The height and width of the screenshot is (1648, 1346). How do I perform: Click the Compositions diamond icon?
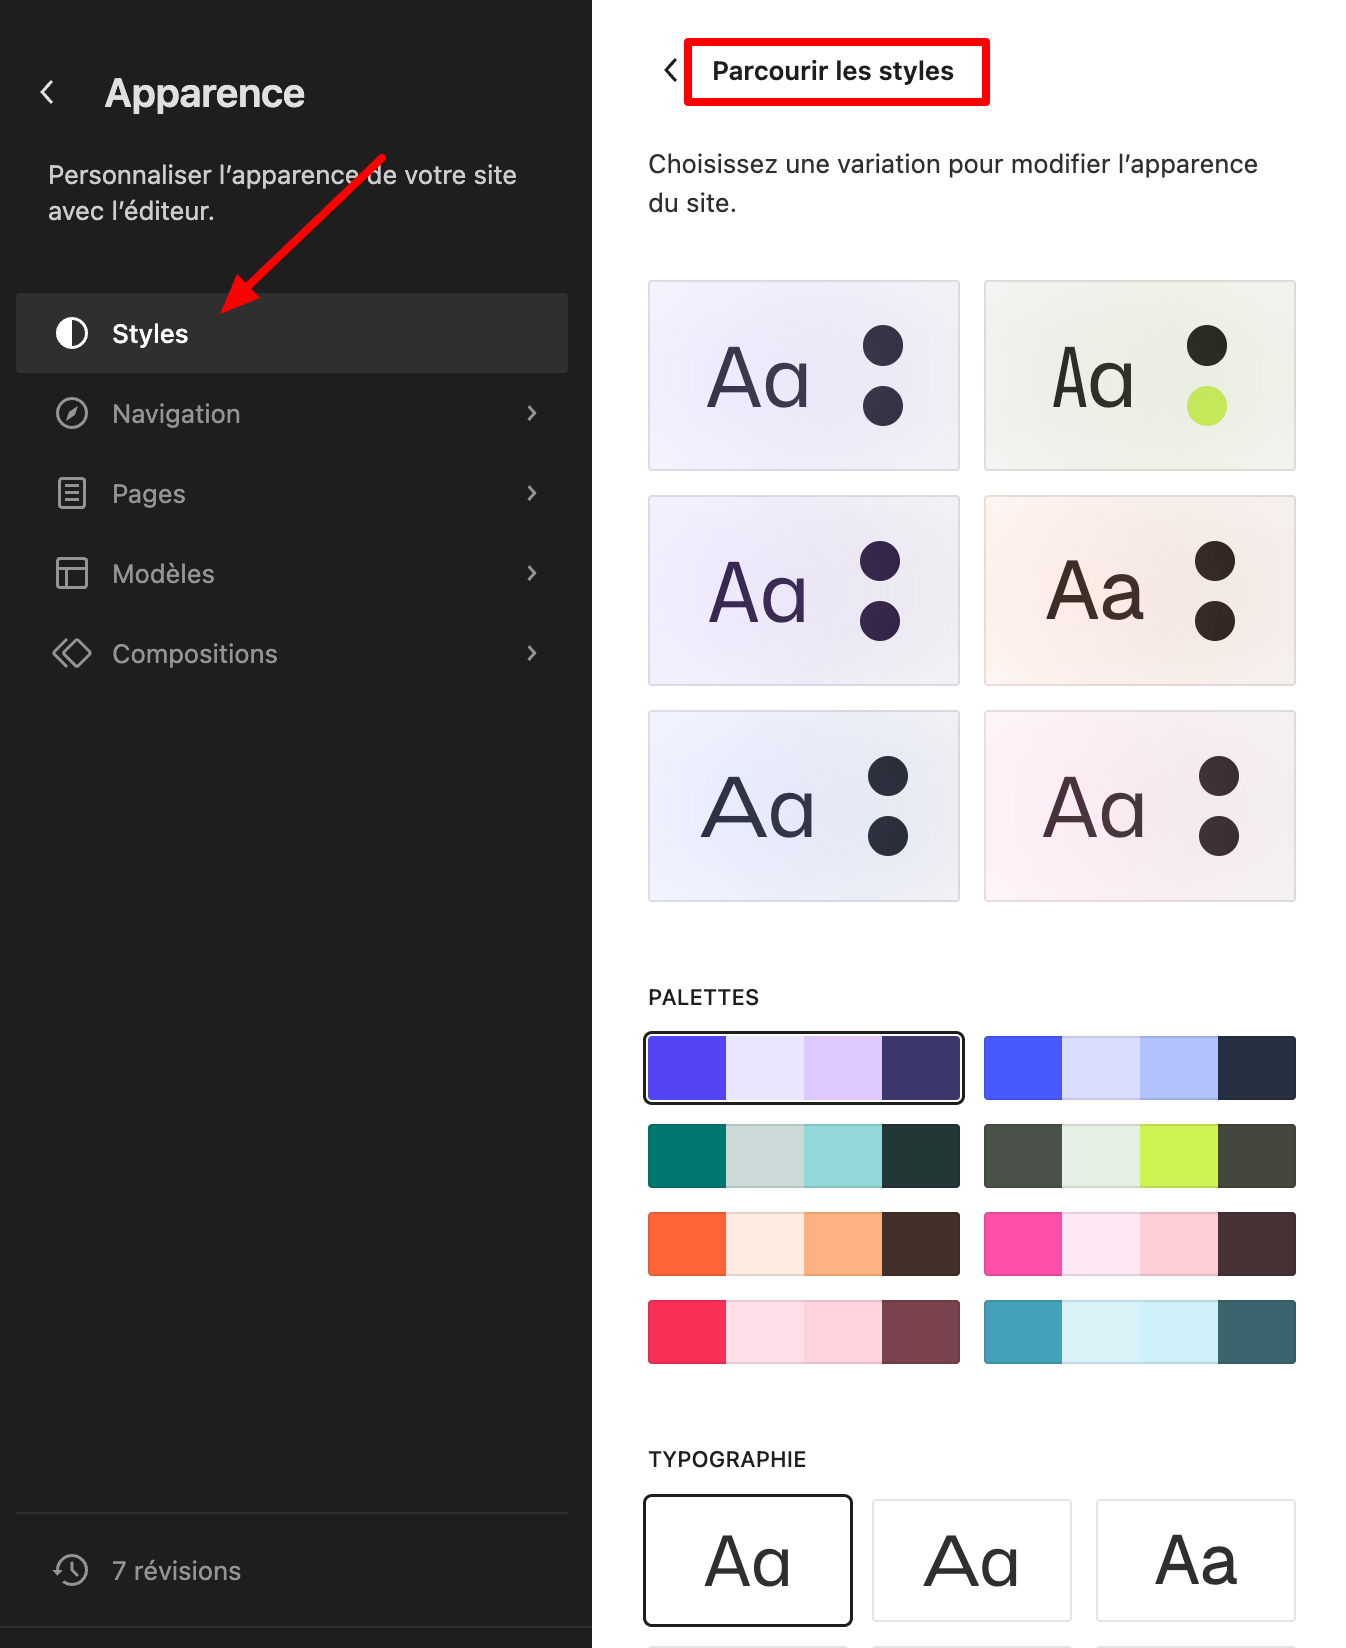pos(72,653)
